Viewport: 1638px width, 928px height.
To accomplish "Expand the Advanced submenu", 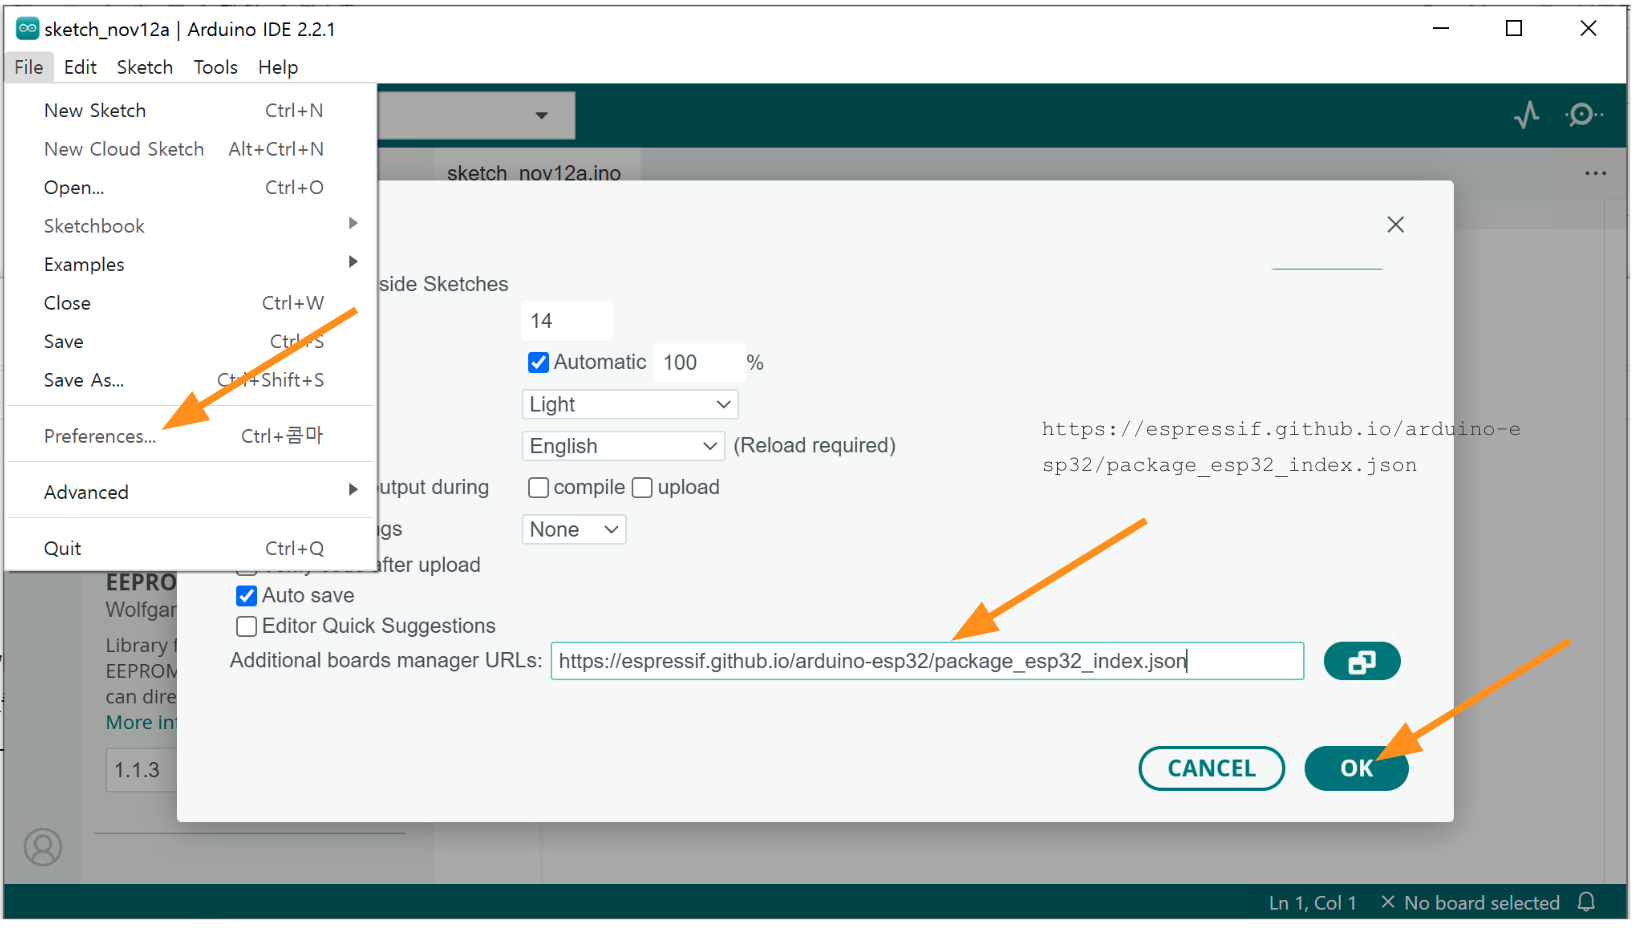I will point(190,492).
